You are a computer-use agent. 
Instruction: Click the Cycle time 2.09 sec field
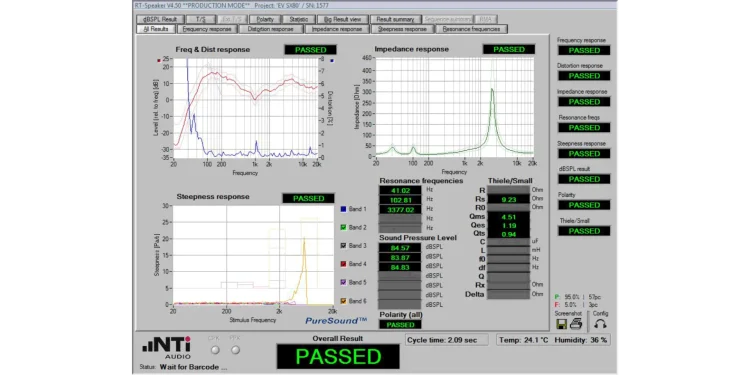[447, 340]
